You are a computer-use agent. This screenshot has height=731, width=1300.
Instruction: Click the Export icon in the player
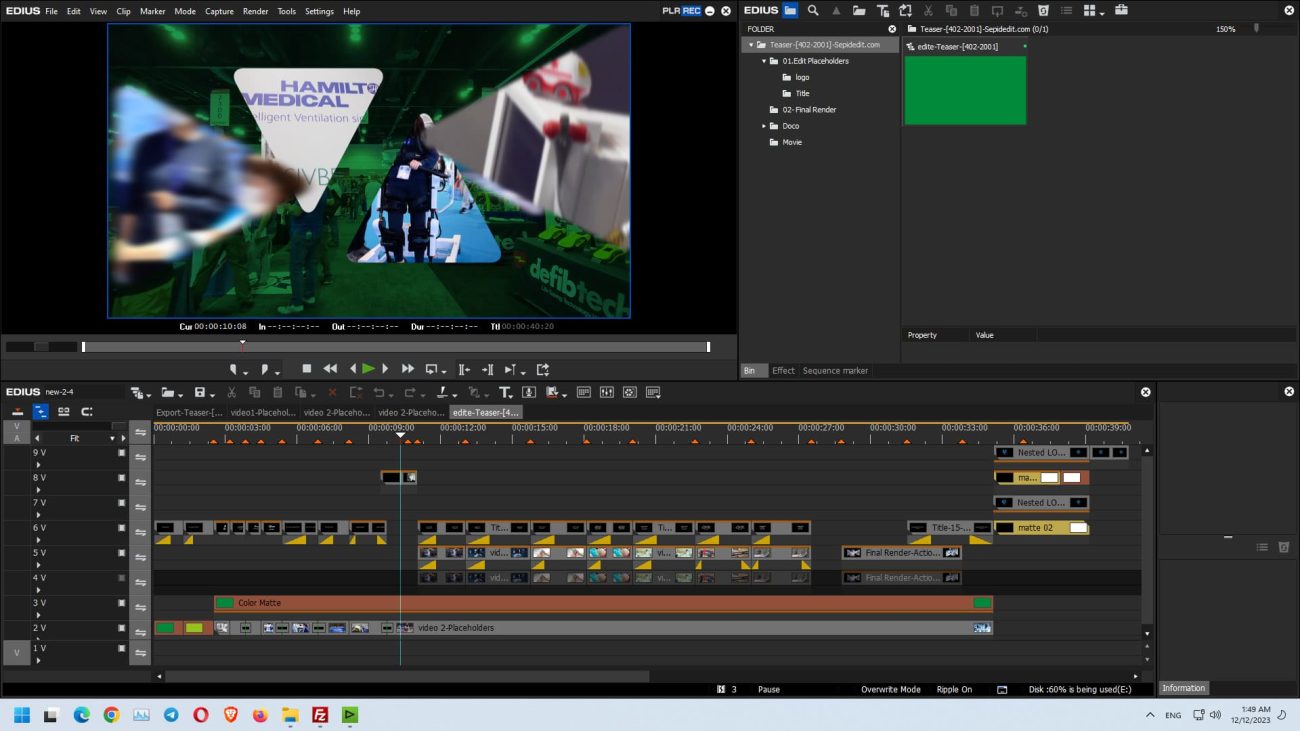pos(543,369)
